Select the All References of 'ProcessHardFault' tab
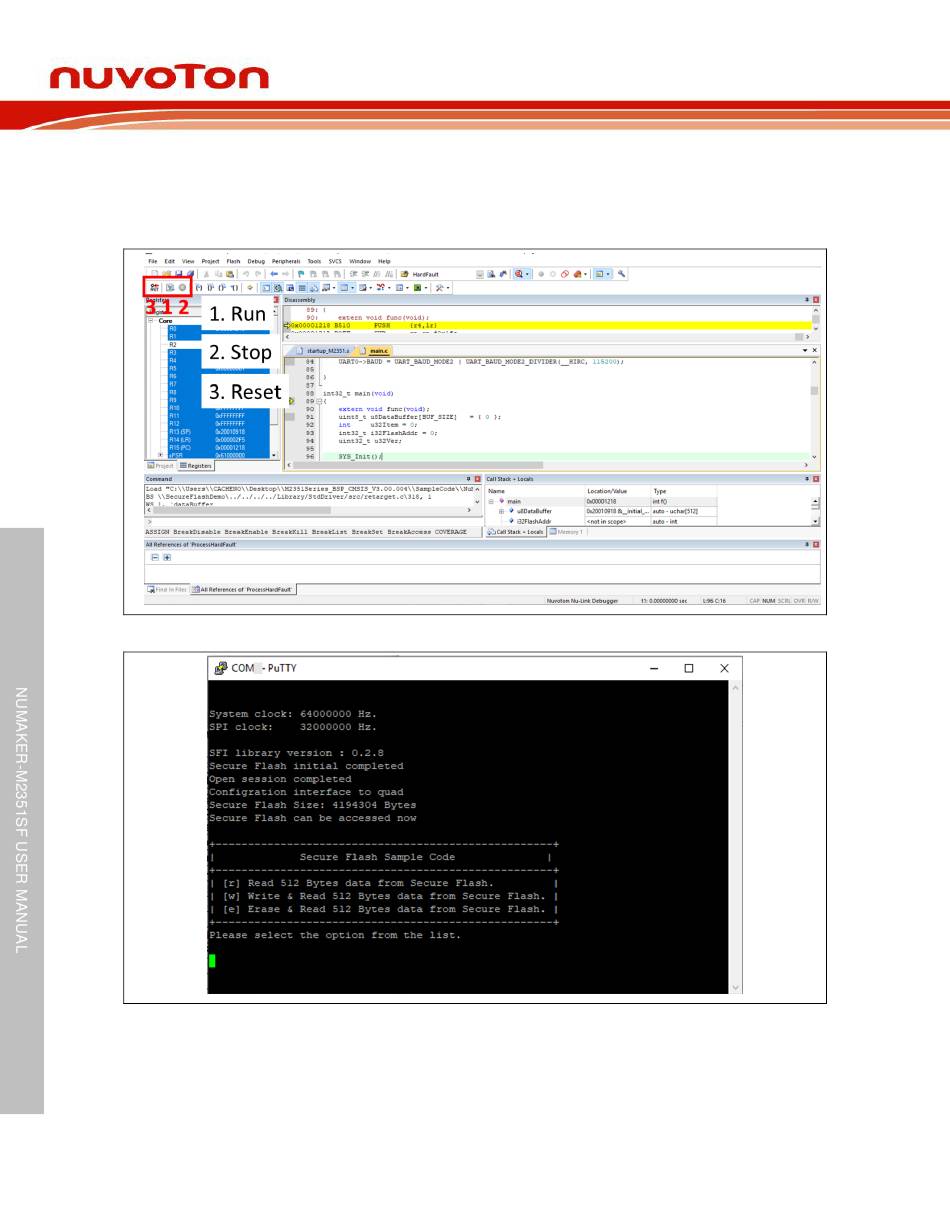950x1229 pixels. point(243,590)
